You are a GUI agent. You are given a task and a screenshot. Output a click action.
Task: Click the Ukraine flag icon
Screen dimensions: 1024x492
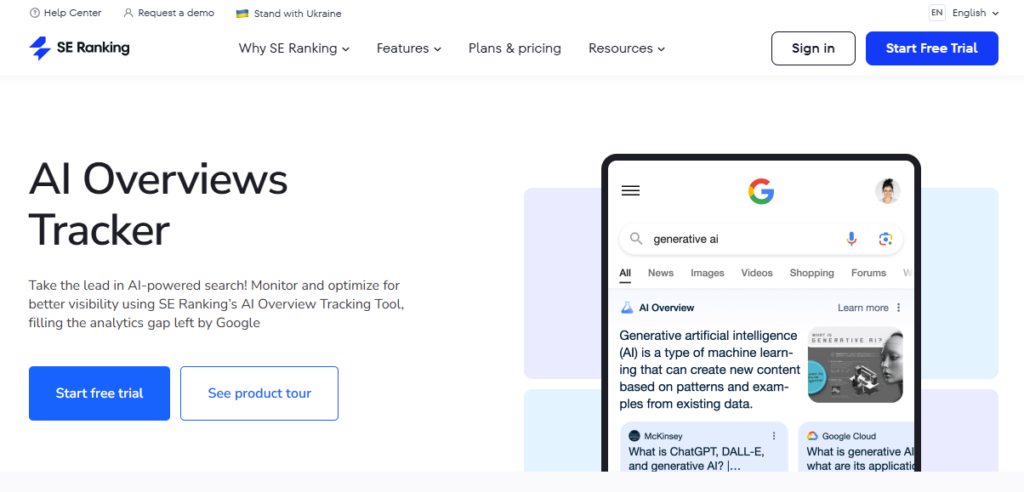coord(242,13)
